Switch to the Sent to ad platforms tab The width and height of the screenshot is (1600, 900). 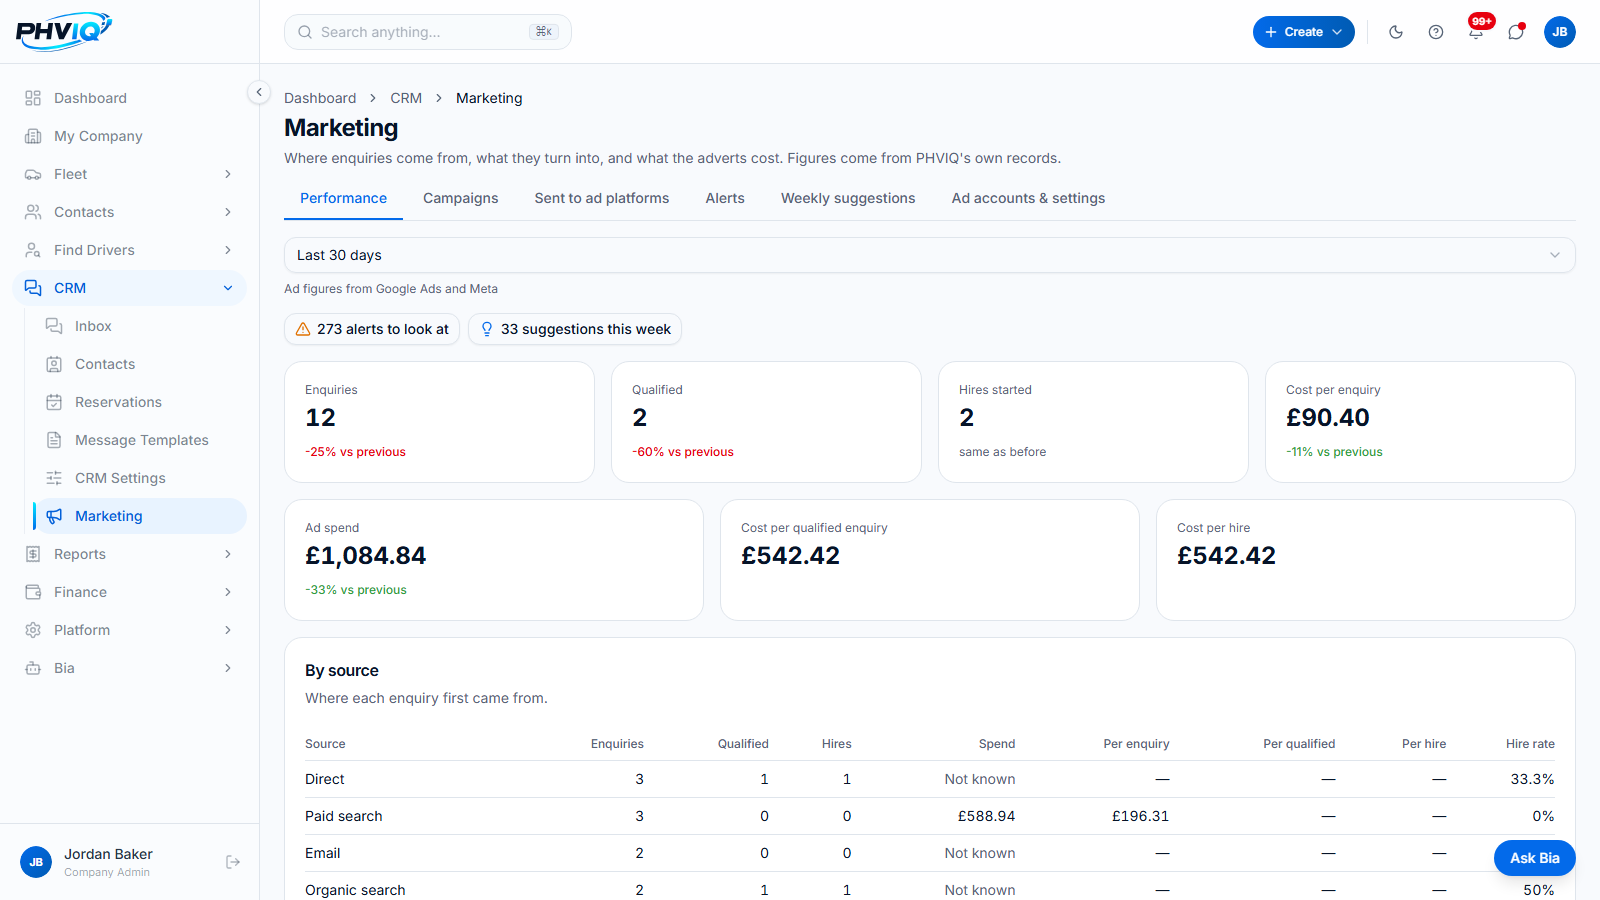(602, 198)
